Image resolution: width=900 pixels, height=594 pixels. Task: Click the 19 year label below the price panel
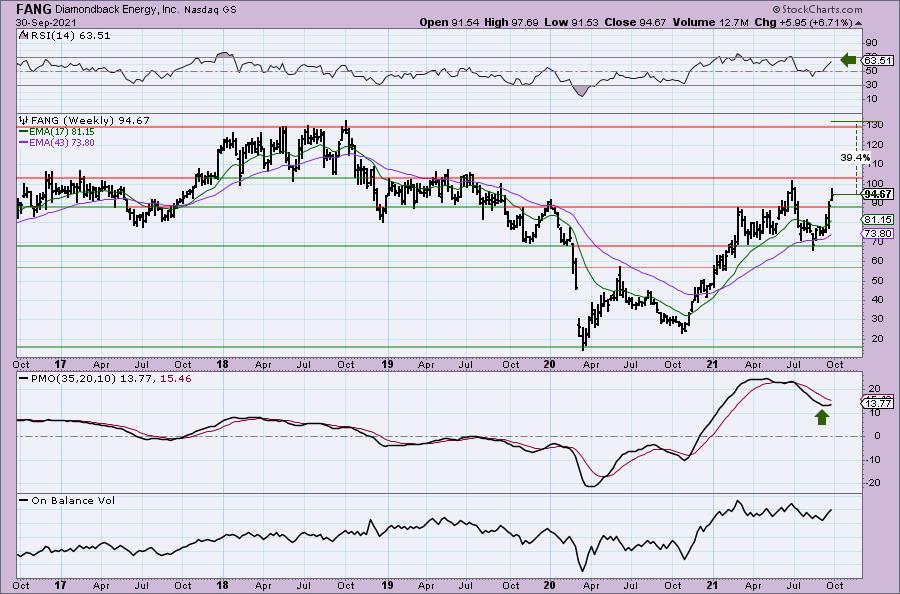[x=387, y=364]
